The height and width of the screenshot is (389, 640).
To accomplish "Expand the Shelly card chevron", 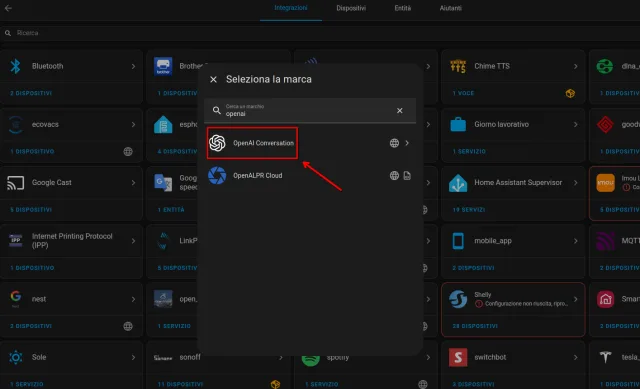I will point(576,299).
